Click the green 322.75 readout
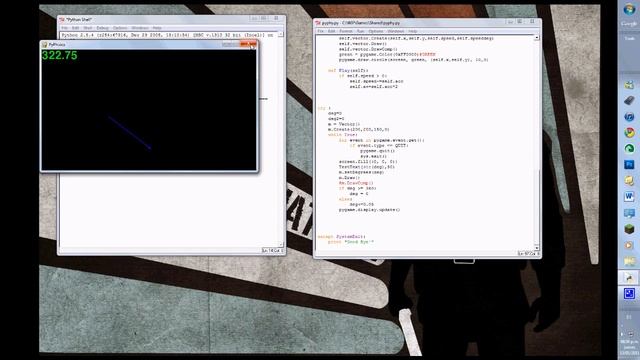Viewport: 640px width, 360px height. (x=60, y=56)
